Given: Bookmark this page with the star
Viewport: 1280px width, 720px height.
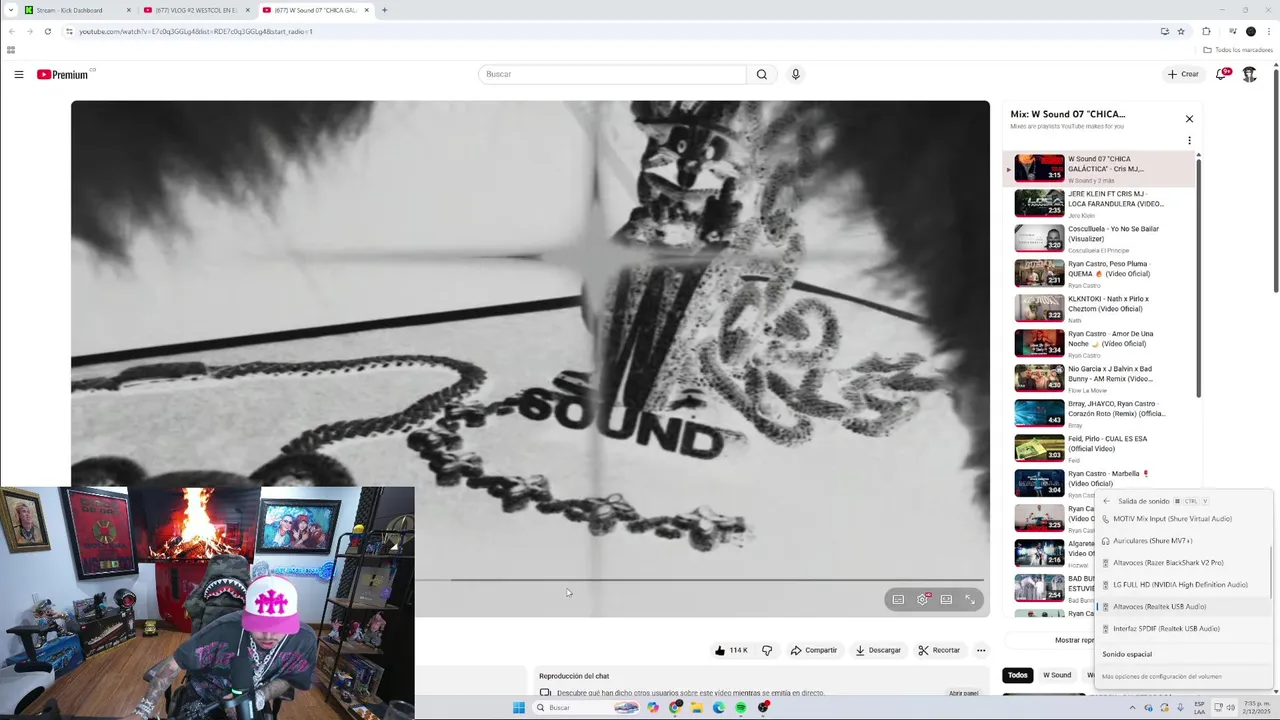Looking at the screenshot, I should 1181,31.
